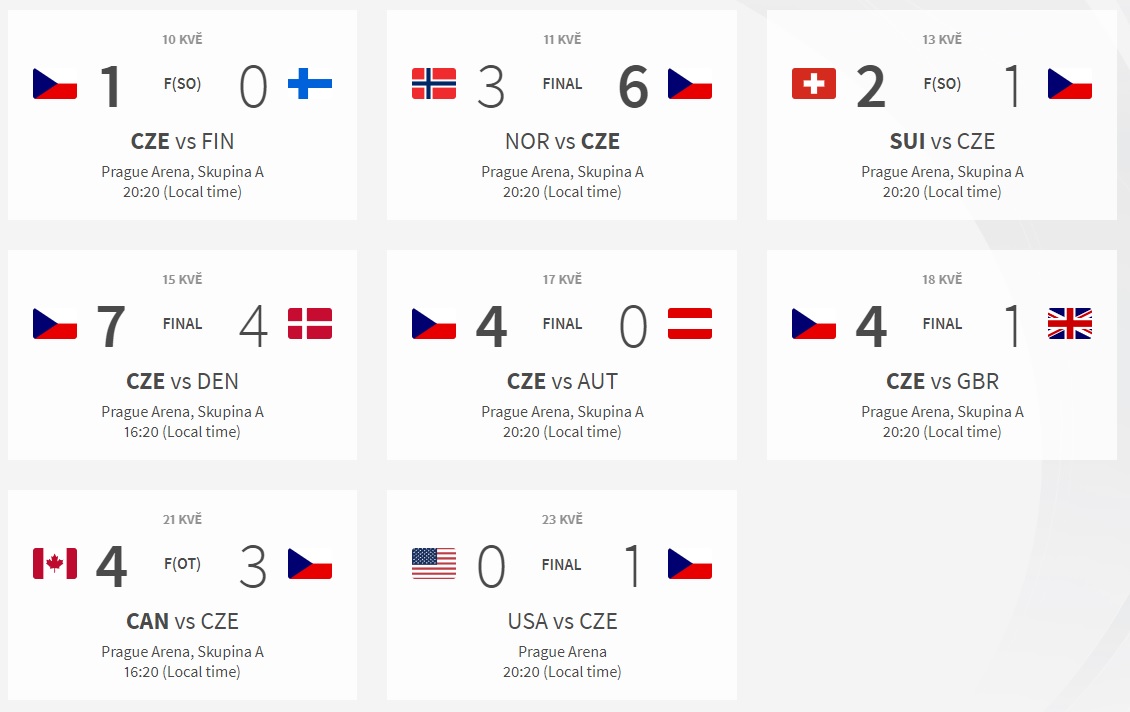Open the CZE vs FIN match title
The width and height of the screenshot is (1130, 712).
tap(182, 141)
